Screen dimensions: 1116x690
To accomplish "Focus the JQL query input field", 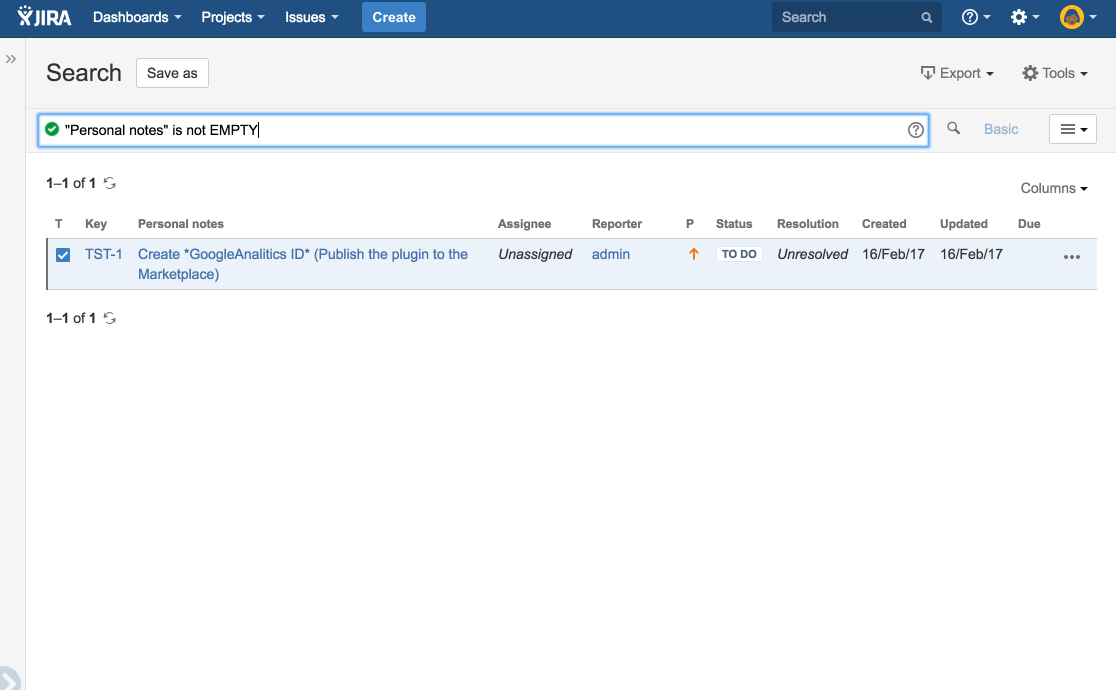I will point(483,130).
